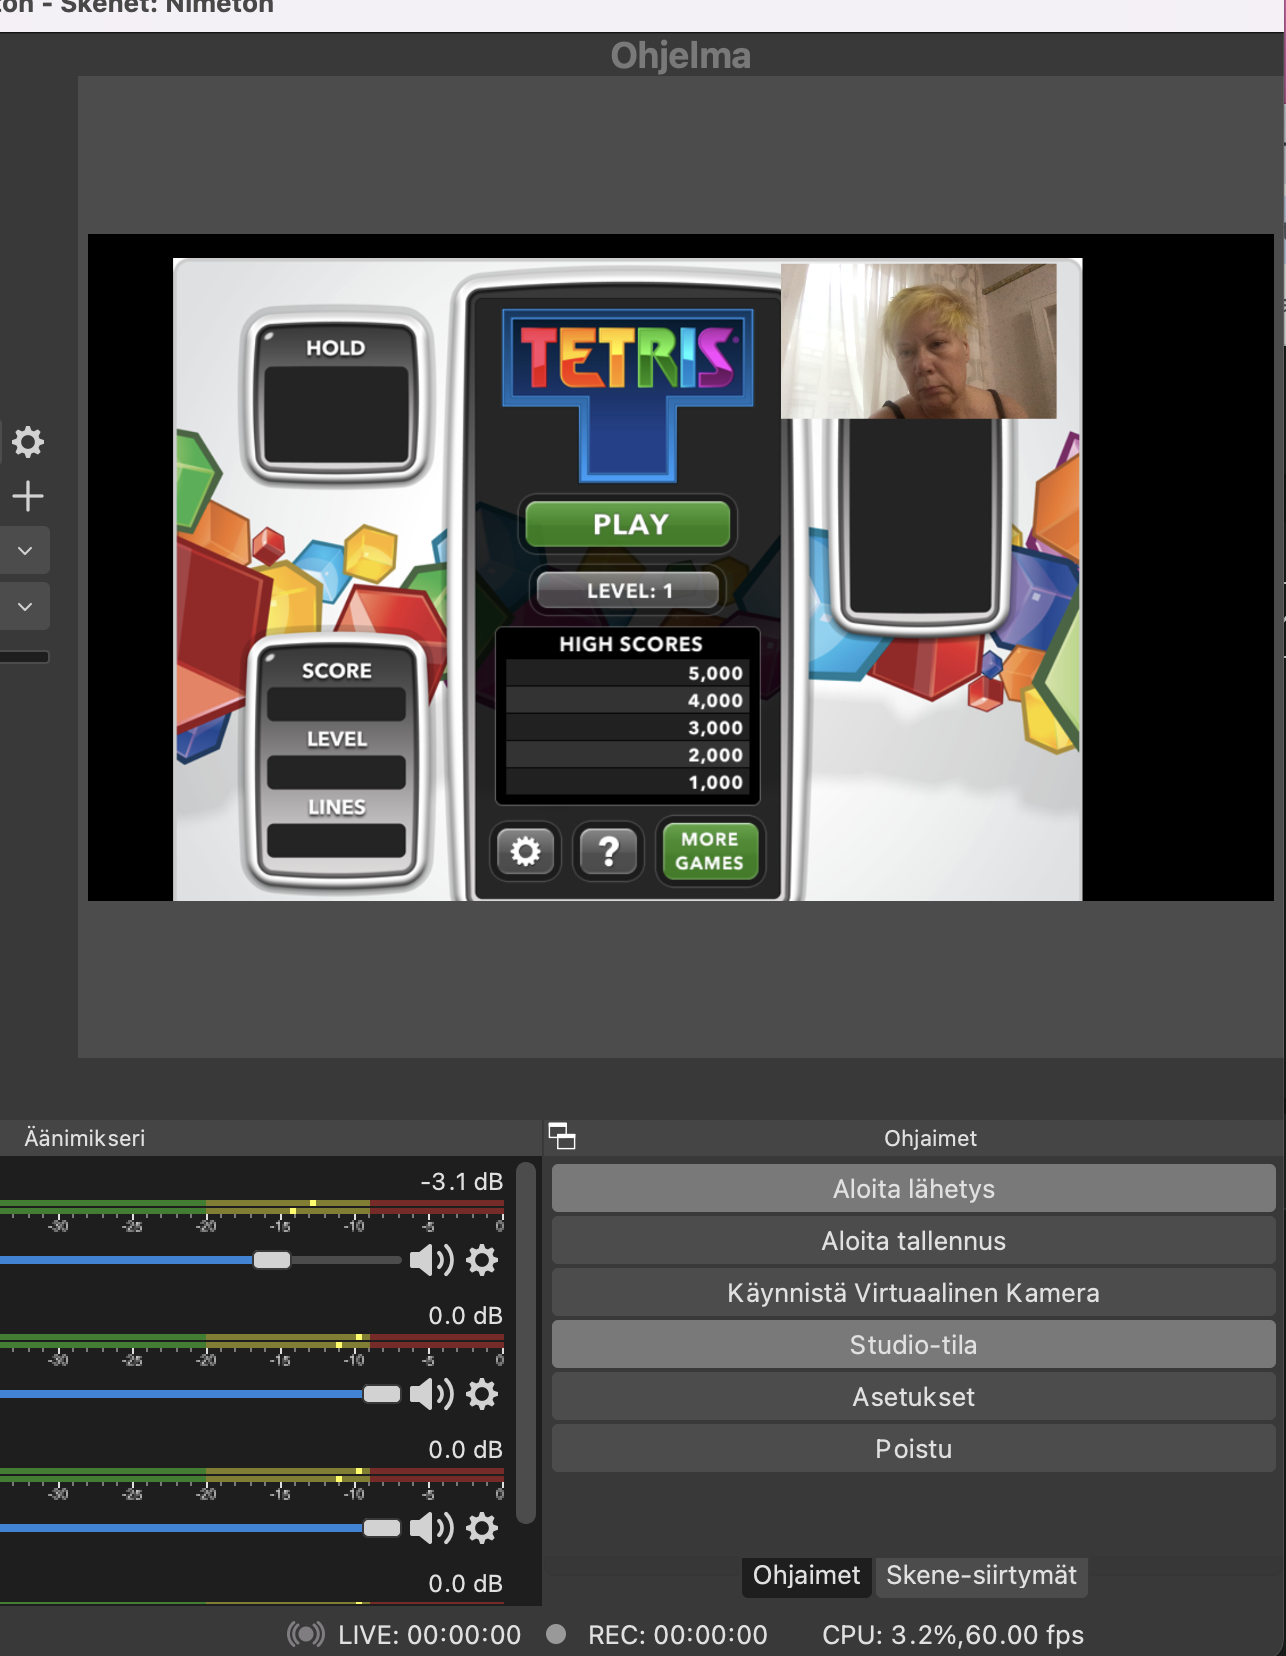Screen dimensions: 1286x1656
Task: Click the lower down-chevron on the left panel
Action: 25,607
